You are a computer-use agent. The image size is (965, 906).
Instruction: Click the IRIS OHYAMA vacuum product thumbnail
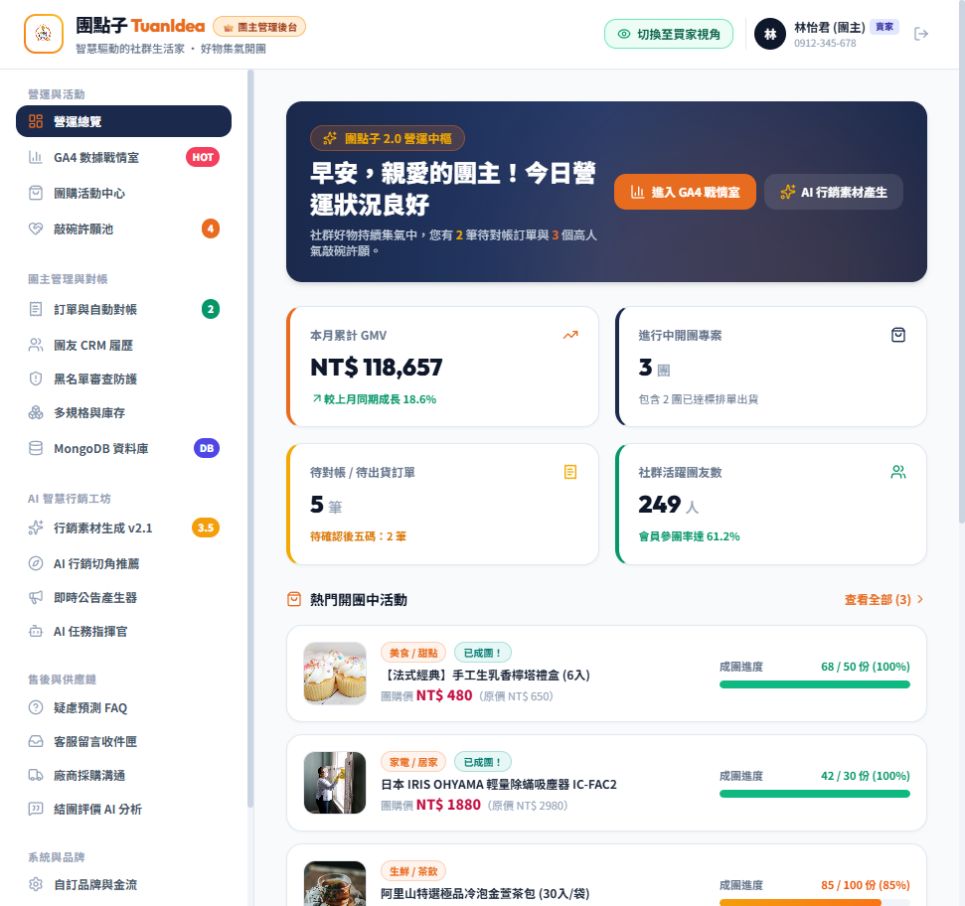[x=335, y=783]
